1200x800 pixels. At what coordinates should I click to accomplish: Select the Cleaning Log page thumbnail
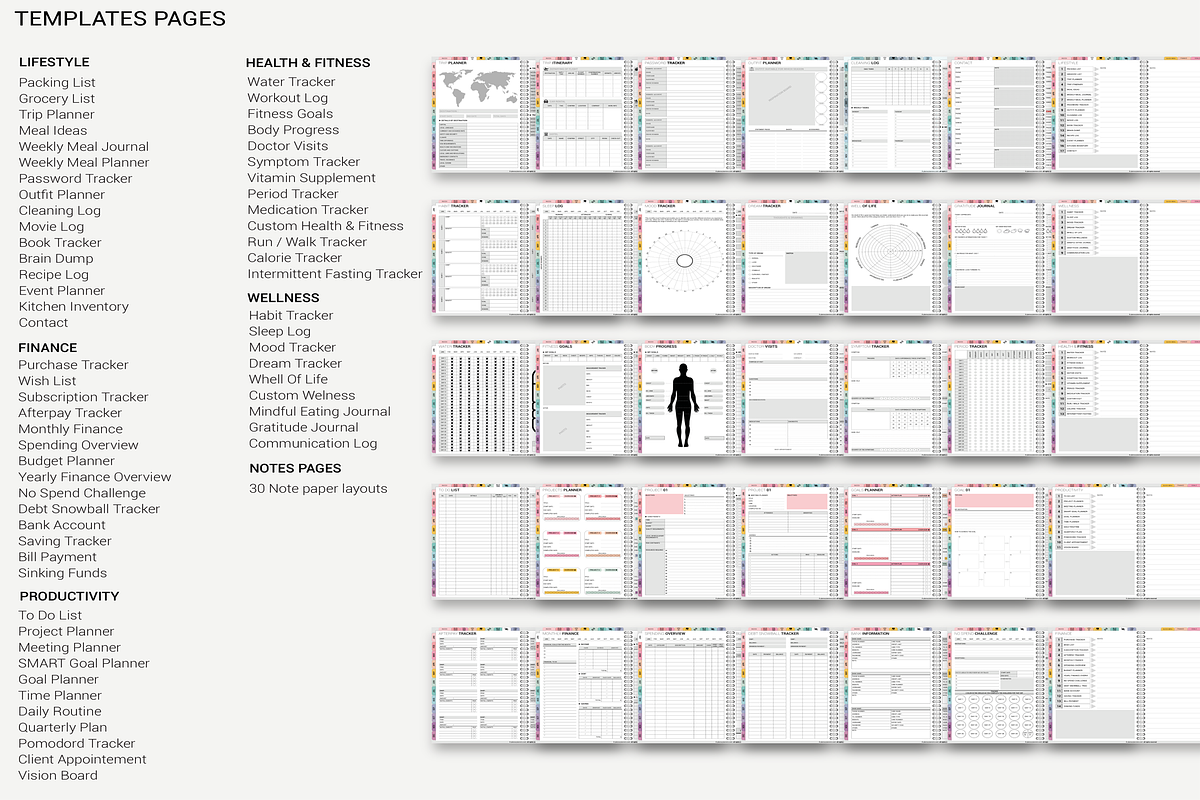tap(893, 113)
